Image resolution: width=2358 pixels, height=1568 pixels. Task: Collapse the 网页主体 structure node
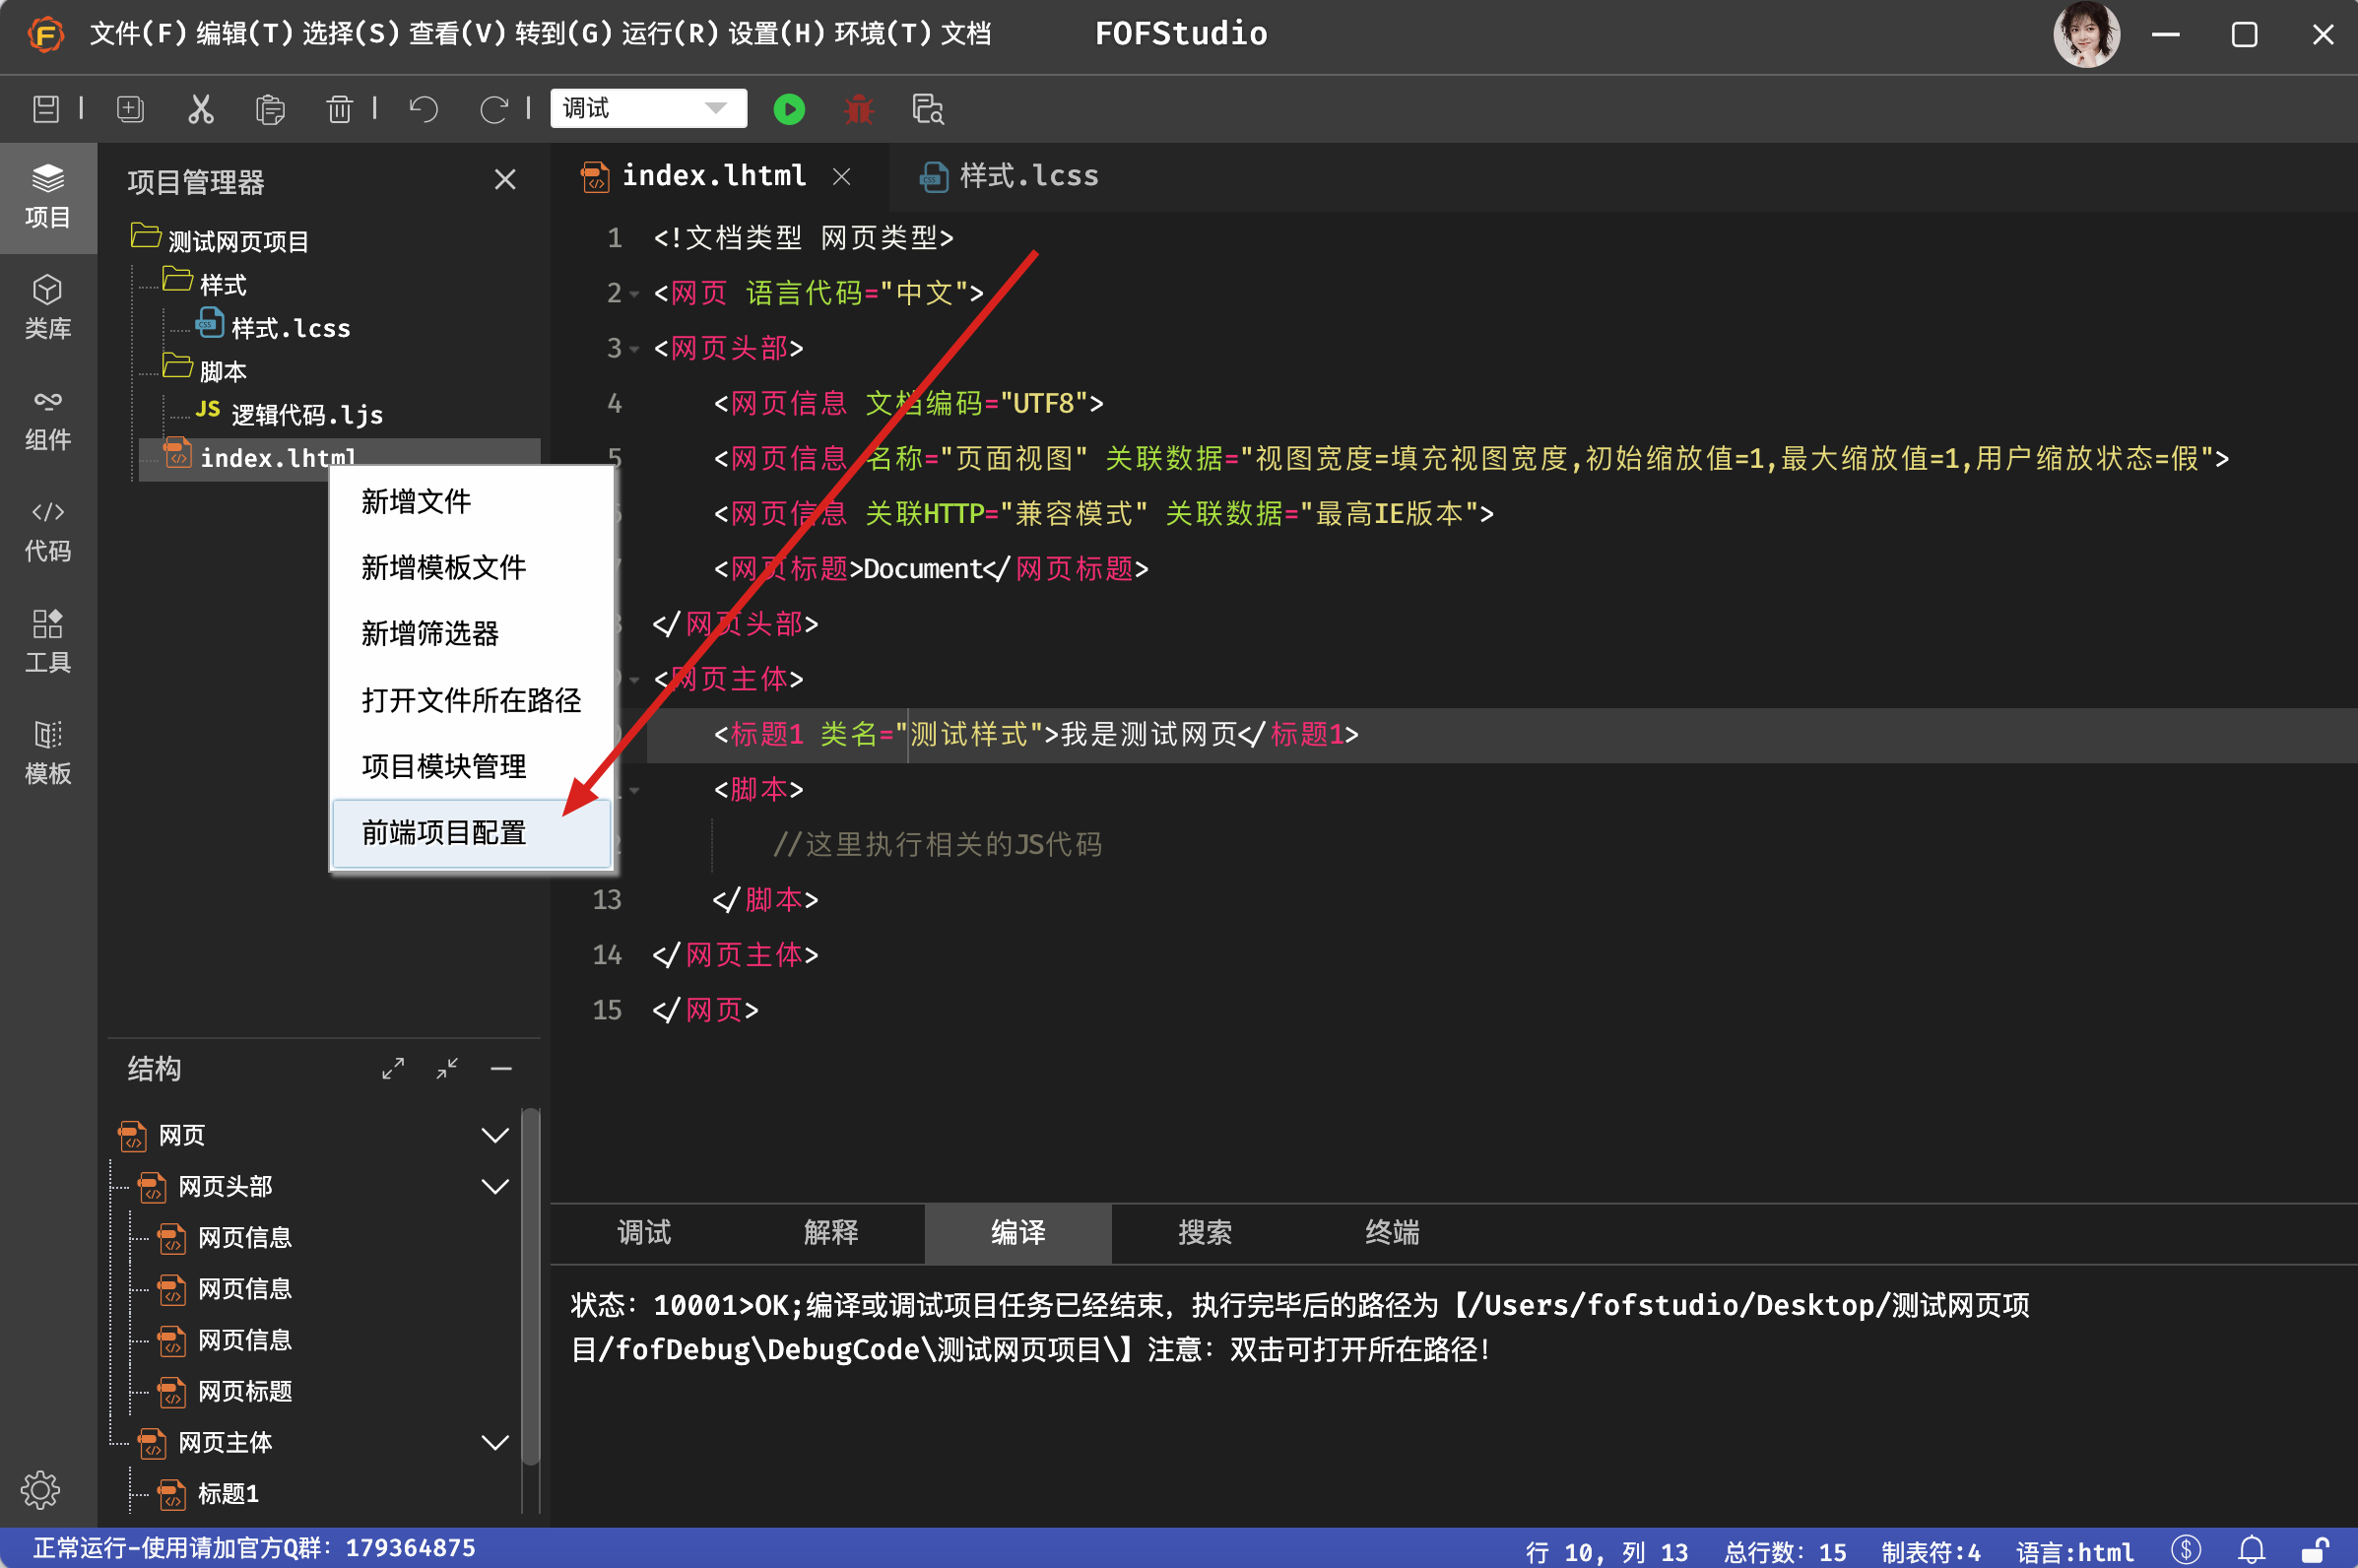[495, 1442]
